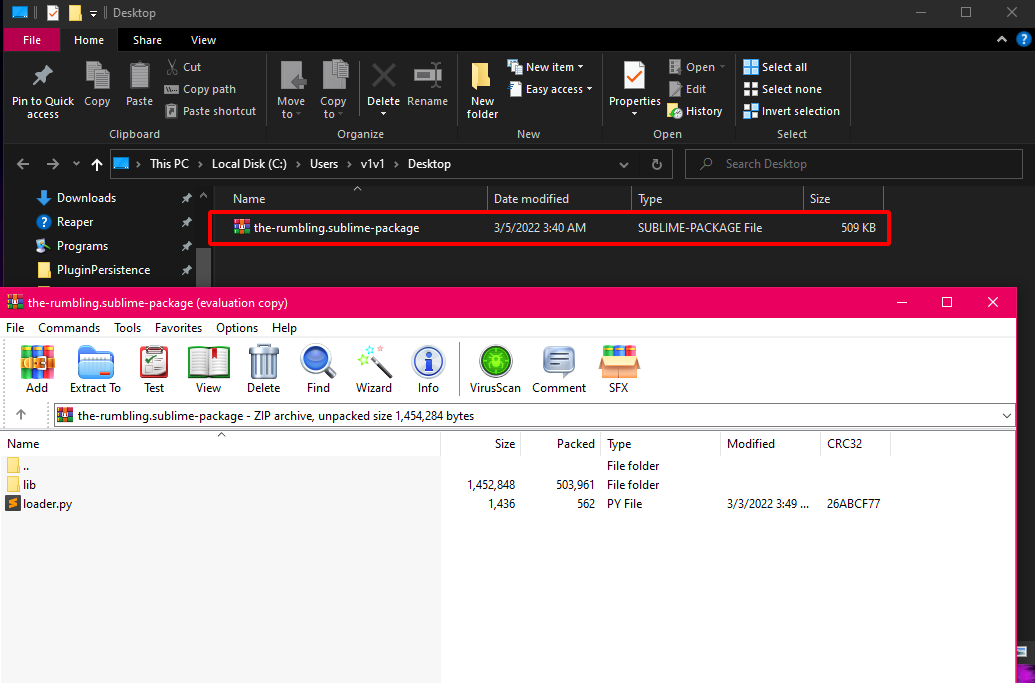Click Invert selection in Explorer
Screen dimensions: 1035x683
(791, 111)
